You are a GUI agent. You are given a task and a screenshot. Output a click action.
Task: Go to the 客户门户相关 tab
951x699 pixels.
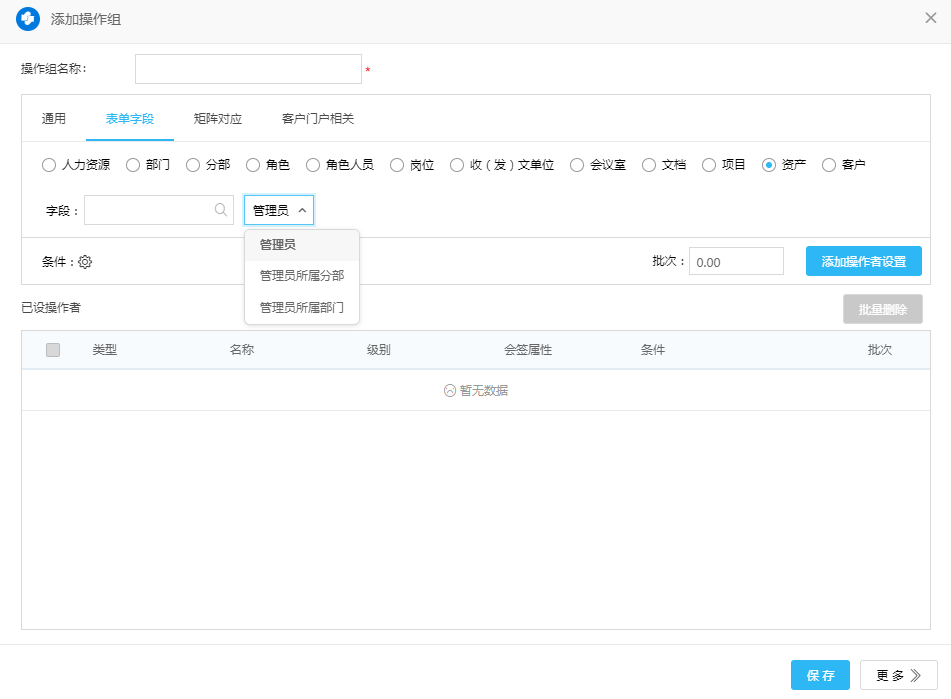[x=318, y=119]
